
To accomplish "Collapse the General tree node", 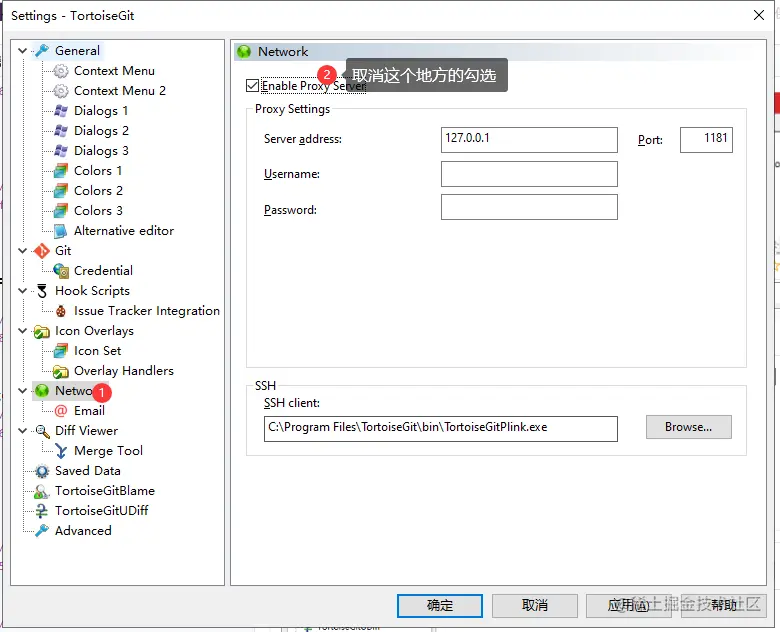I will pos(22,51).
